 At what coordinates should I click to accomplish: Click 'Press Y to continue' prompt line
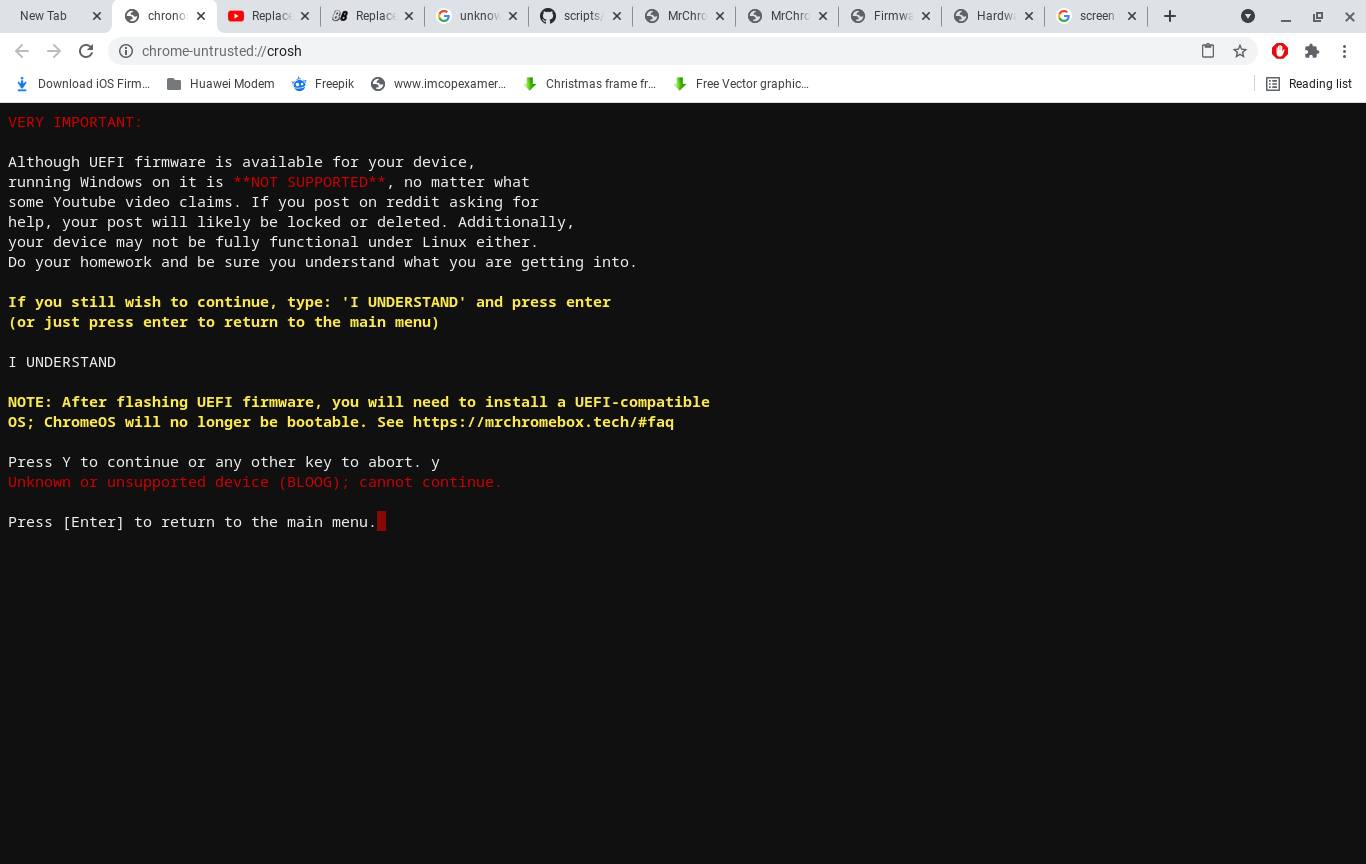[x=224, y=462]
